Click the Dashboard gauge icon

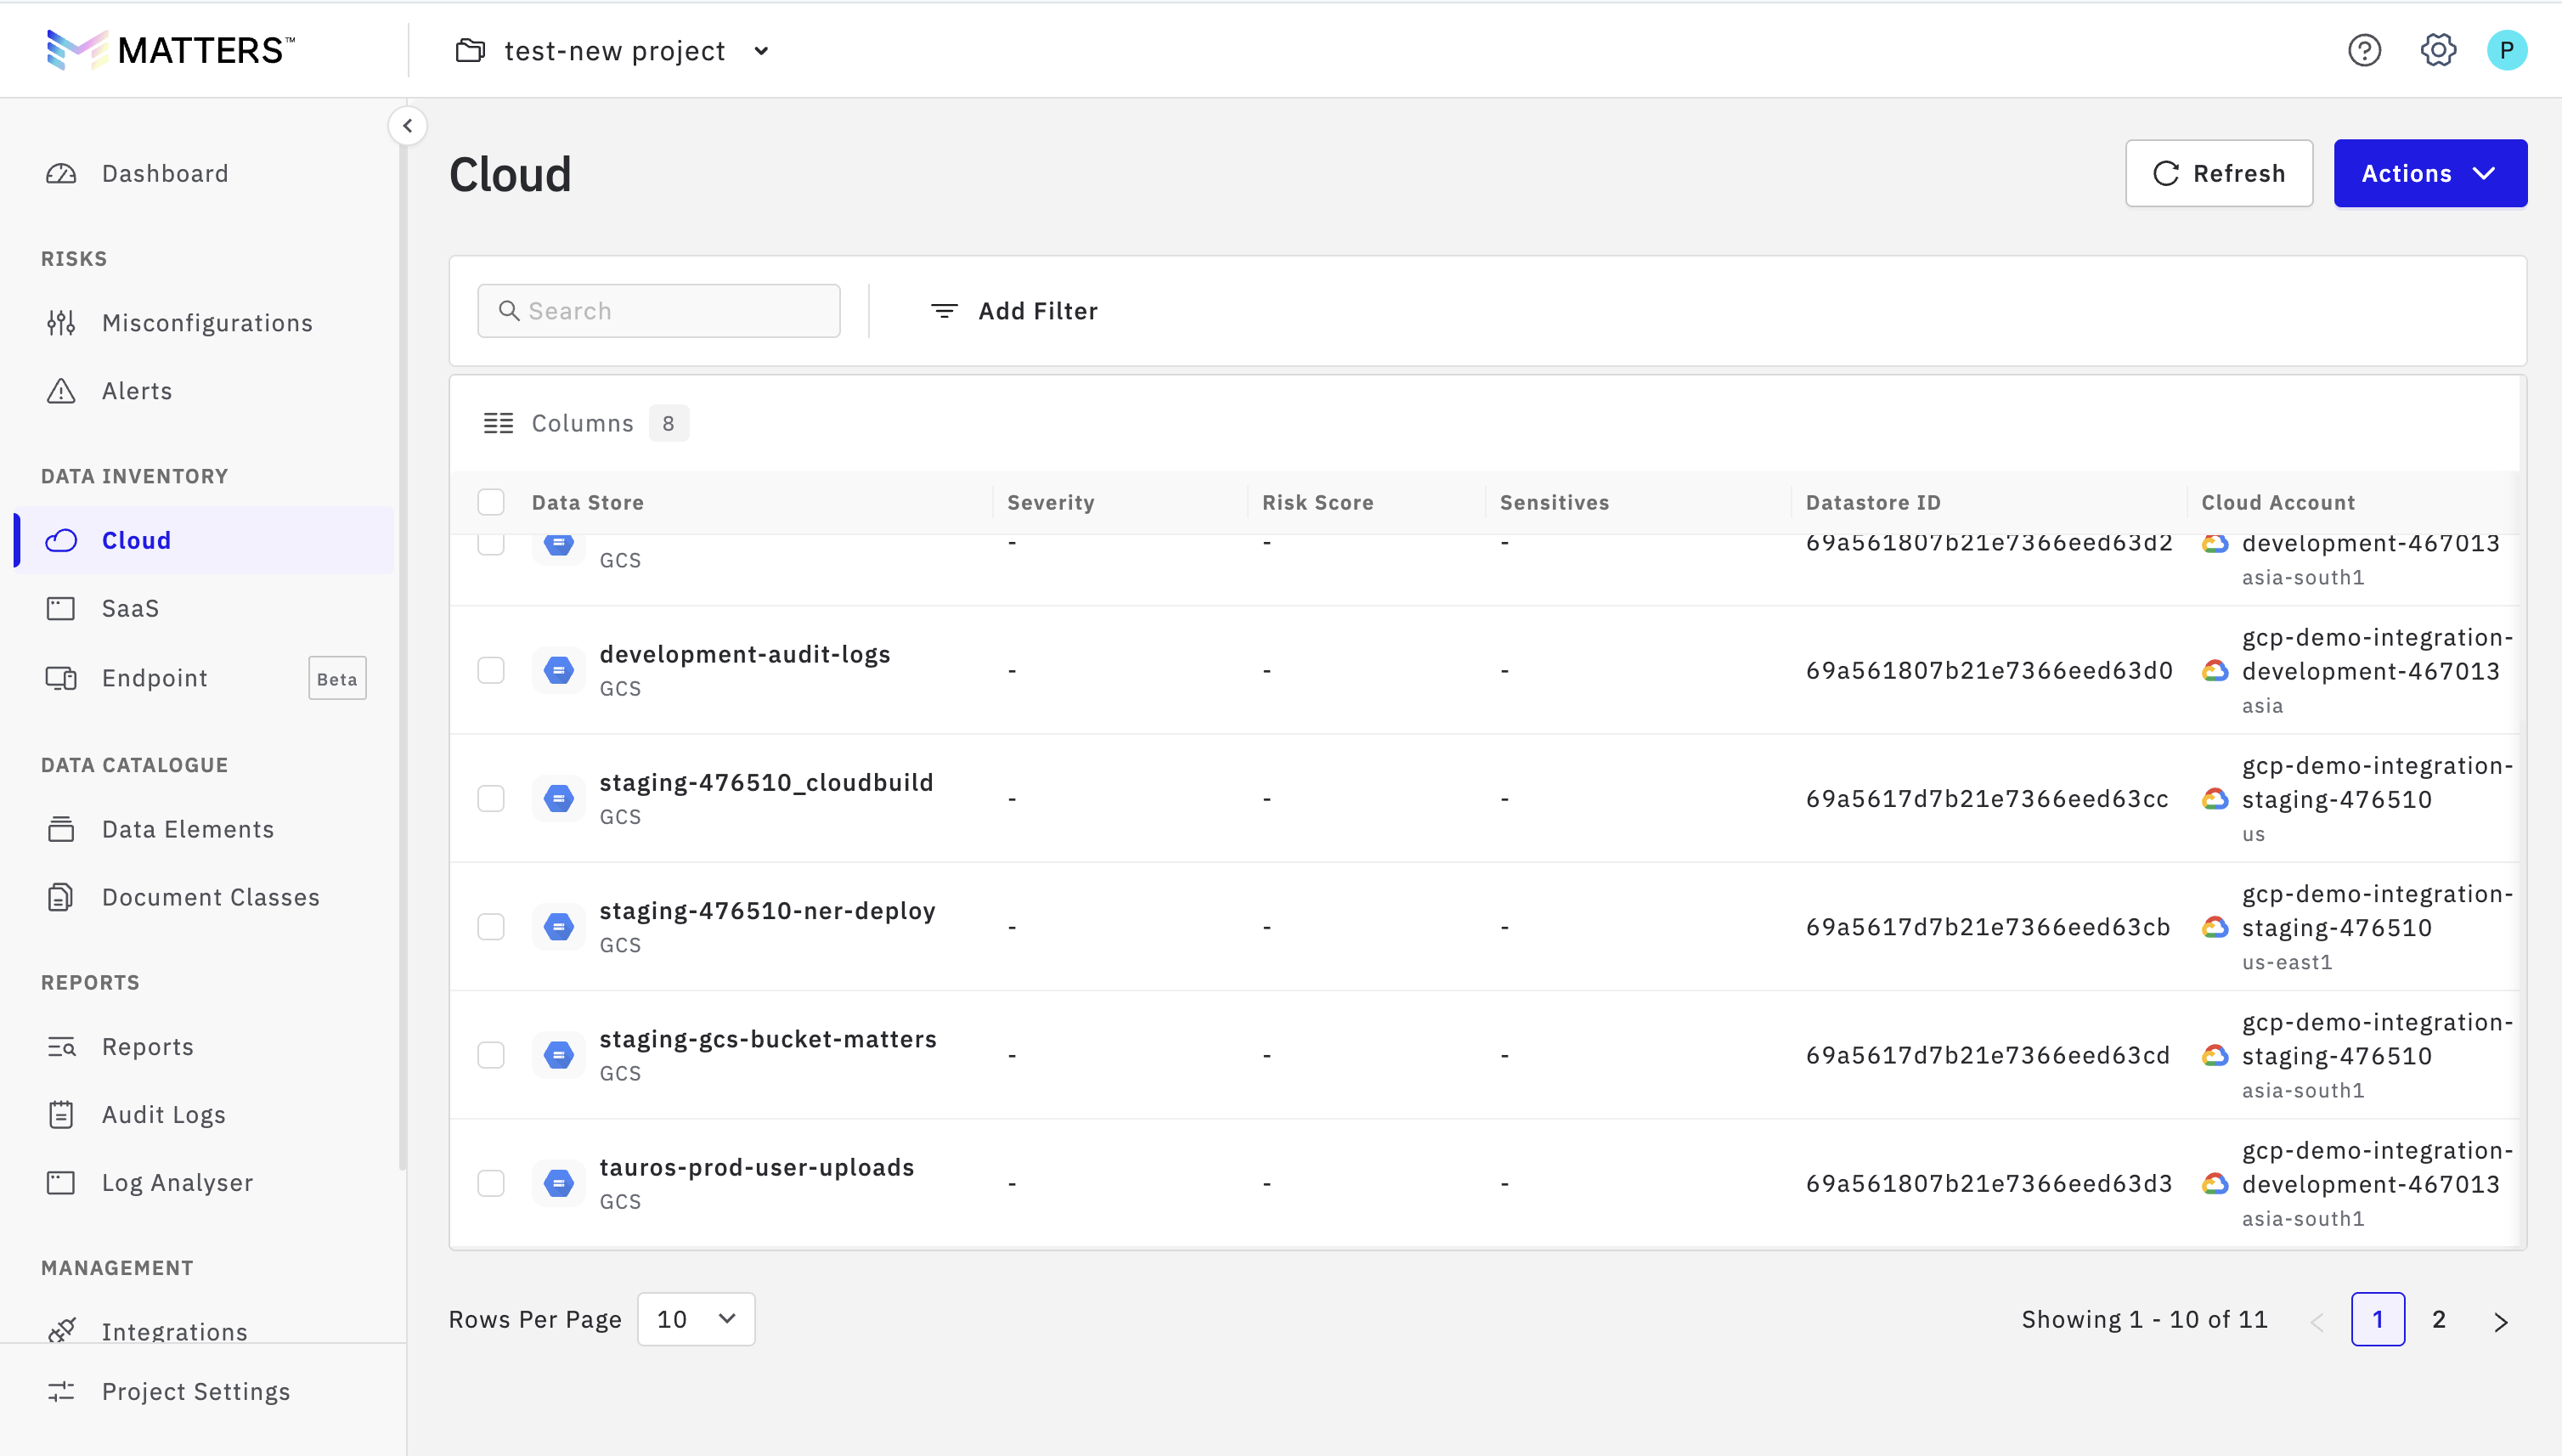(x=61, y=174)
